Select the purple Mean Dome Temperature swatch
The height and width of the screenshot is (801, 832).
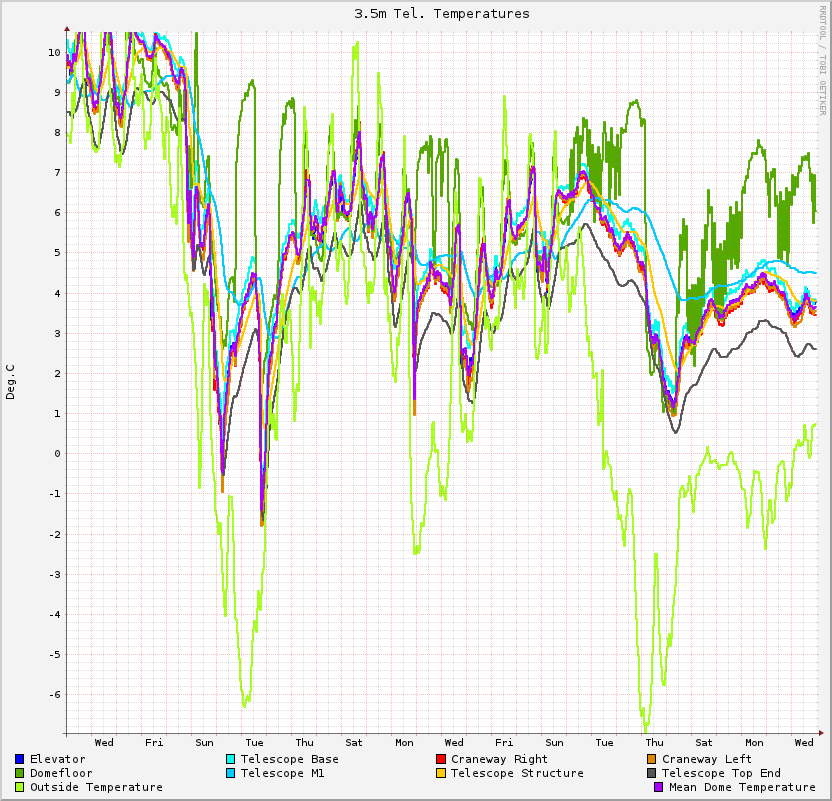(x=659, y=787)
